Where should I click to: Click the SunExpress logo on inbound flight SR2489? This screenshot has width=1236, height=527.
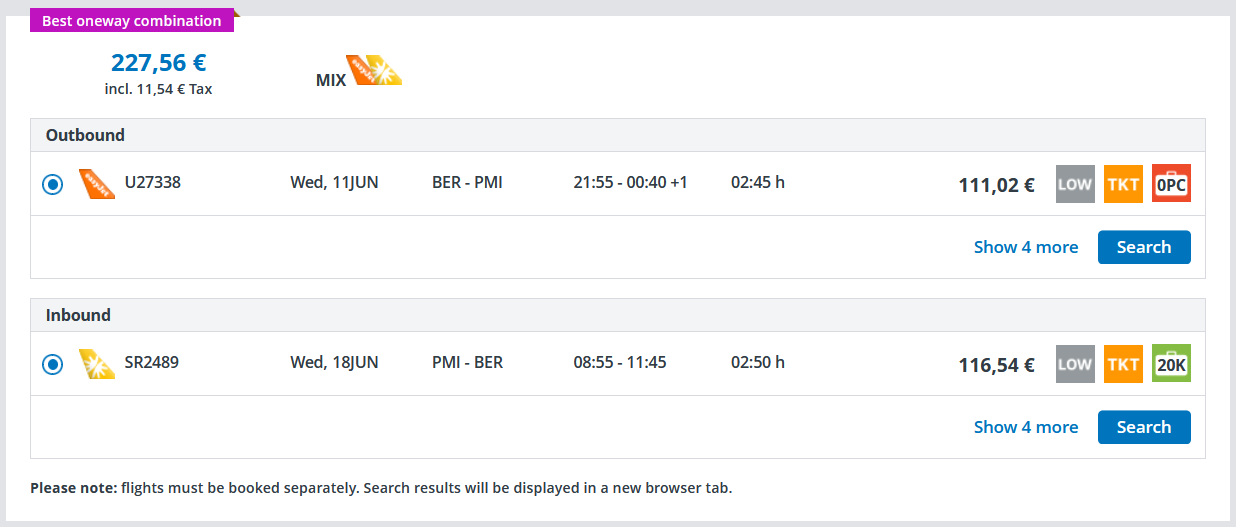tap(97, 364)
